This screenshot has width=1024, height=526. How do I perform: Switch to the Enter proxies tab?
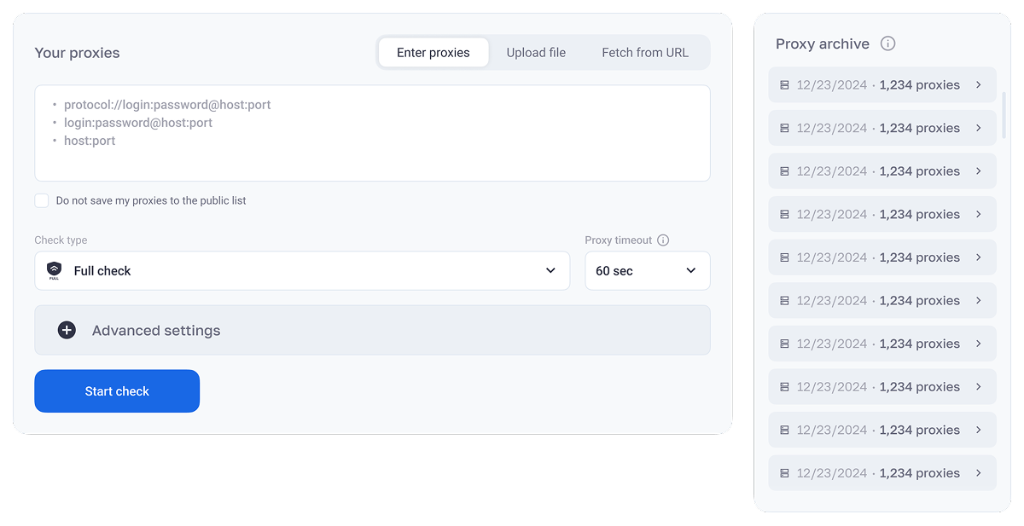pyautogui.click(x=433, y=52)
